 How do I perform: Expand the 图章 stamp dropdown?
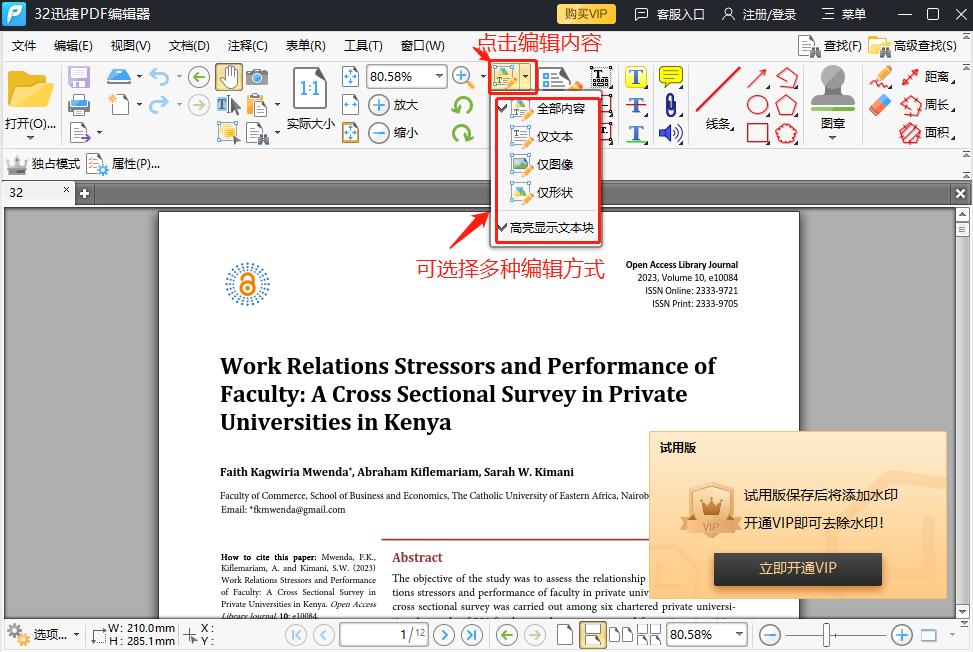[x=832, y=137]
